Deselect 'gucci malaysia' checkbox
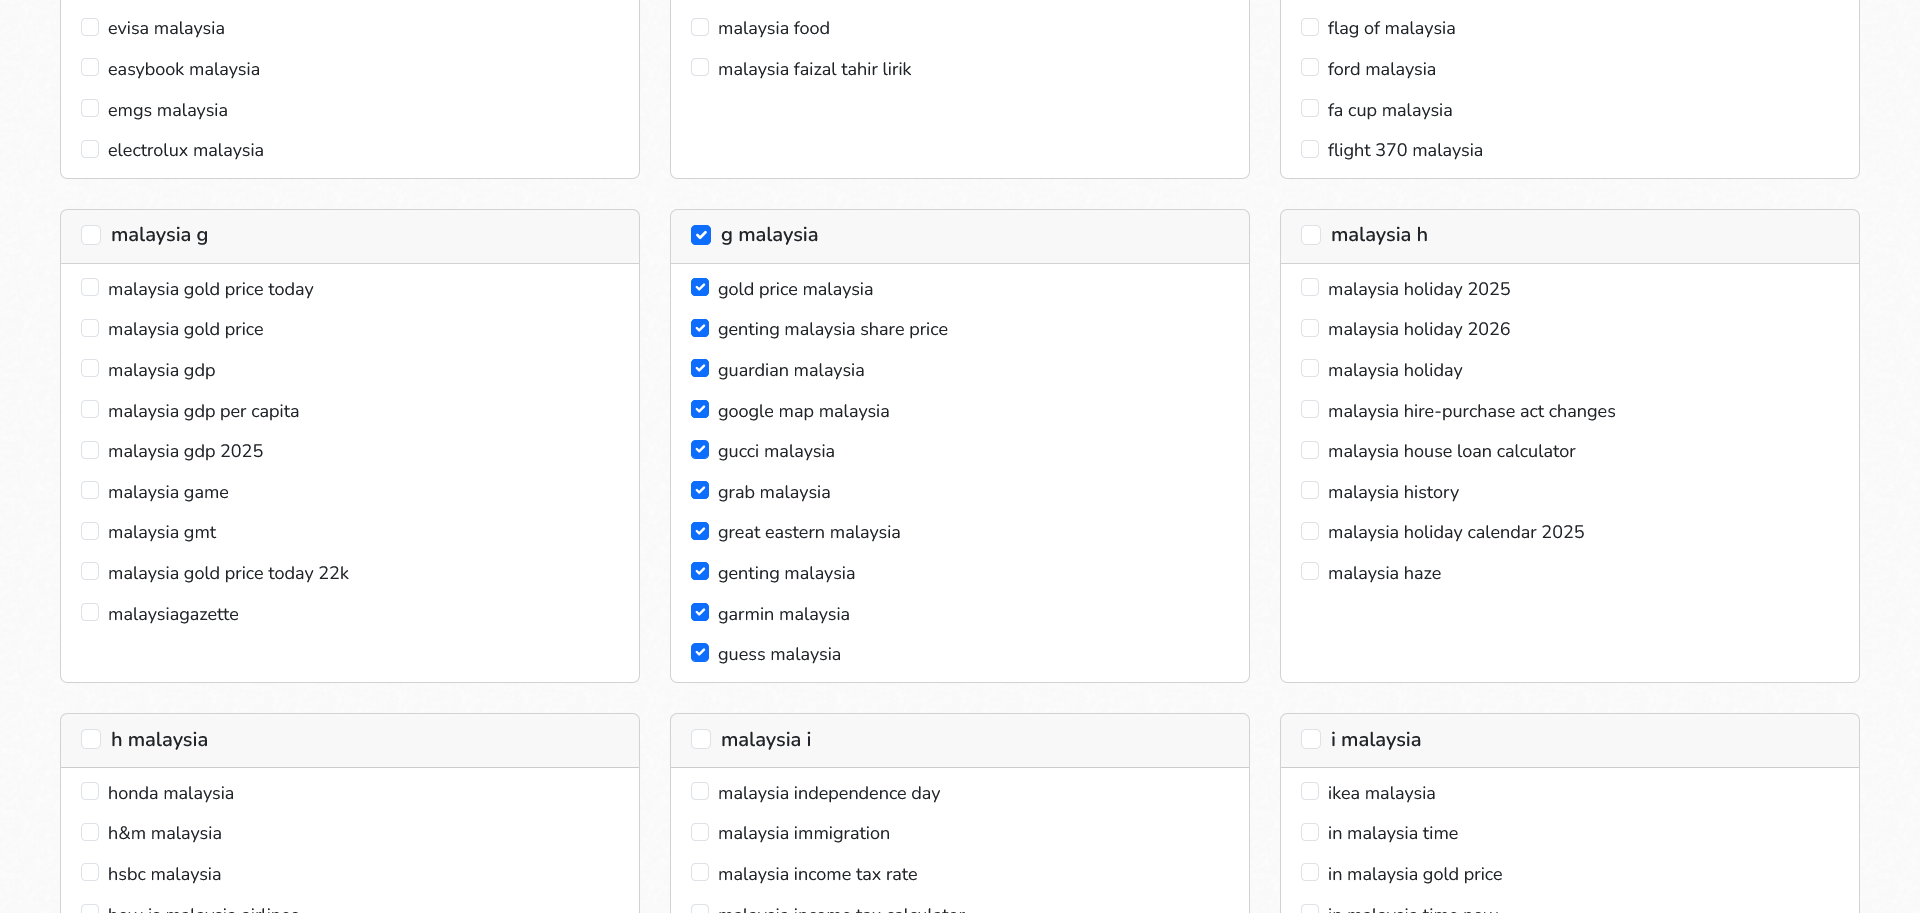Viewport: 1920px width, 913px height. point(700,450)
